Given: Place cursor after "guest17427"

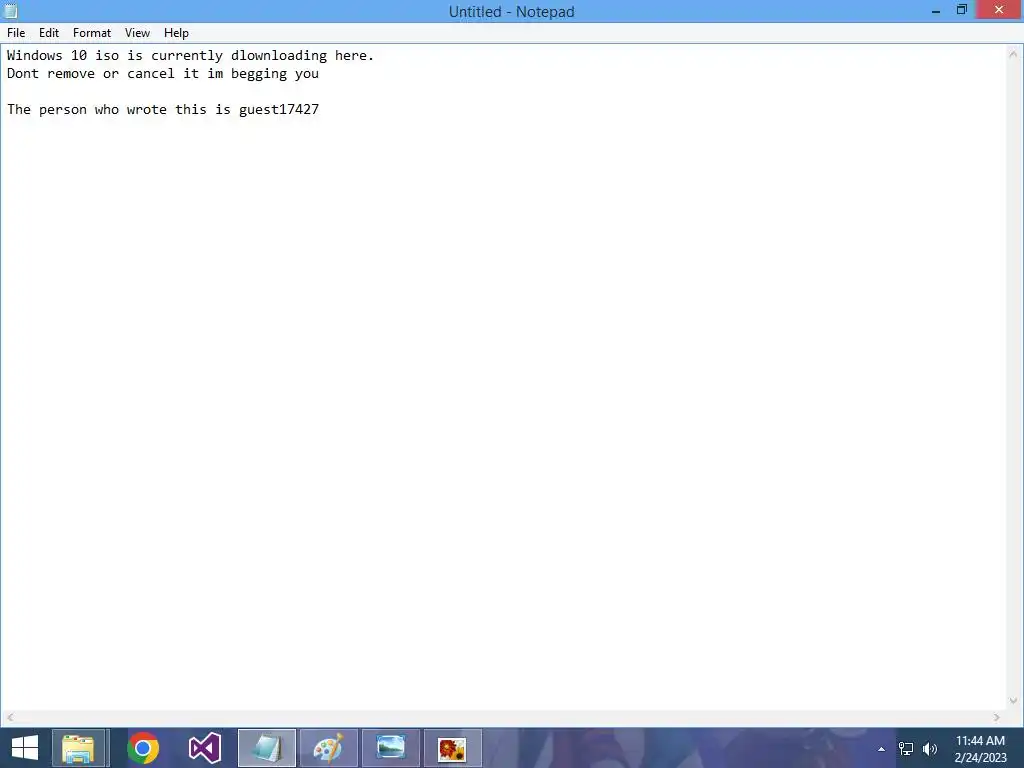Looking at the screenshot, I should click(320, 109).
